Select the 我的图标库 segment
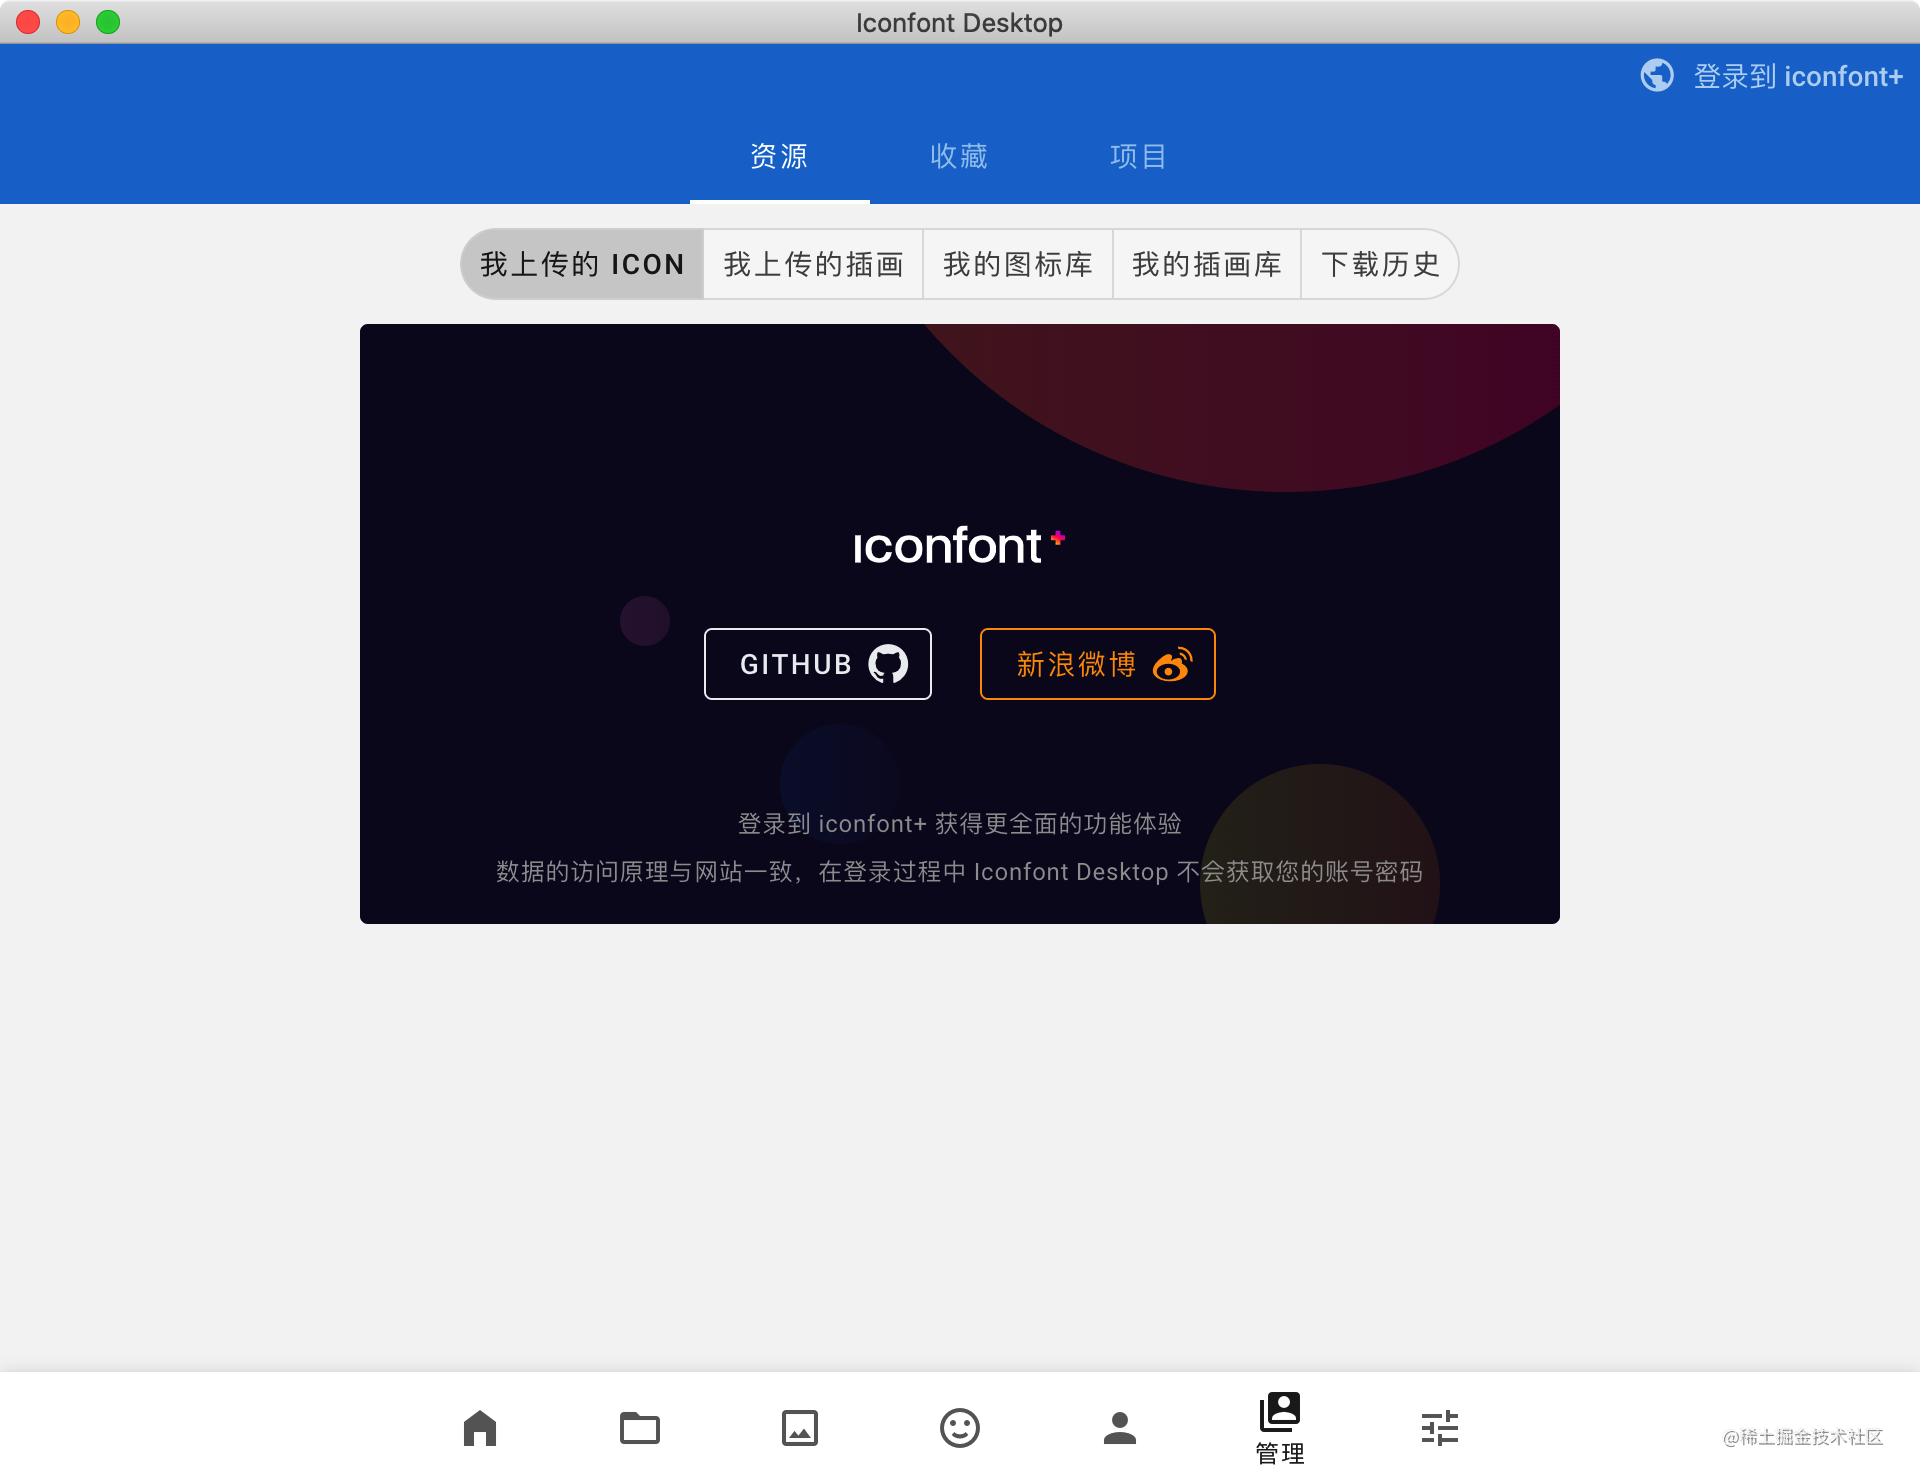1920x1484 pixels. 1017,264
